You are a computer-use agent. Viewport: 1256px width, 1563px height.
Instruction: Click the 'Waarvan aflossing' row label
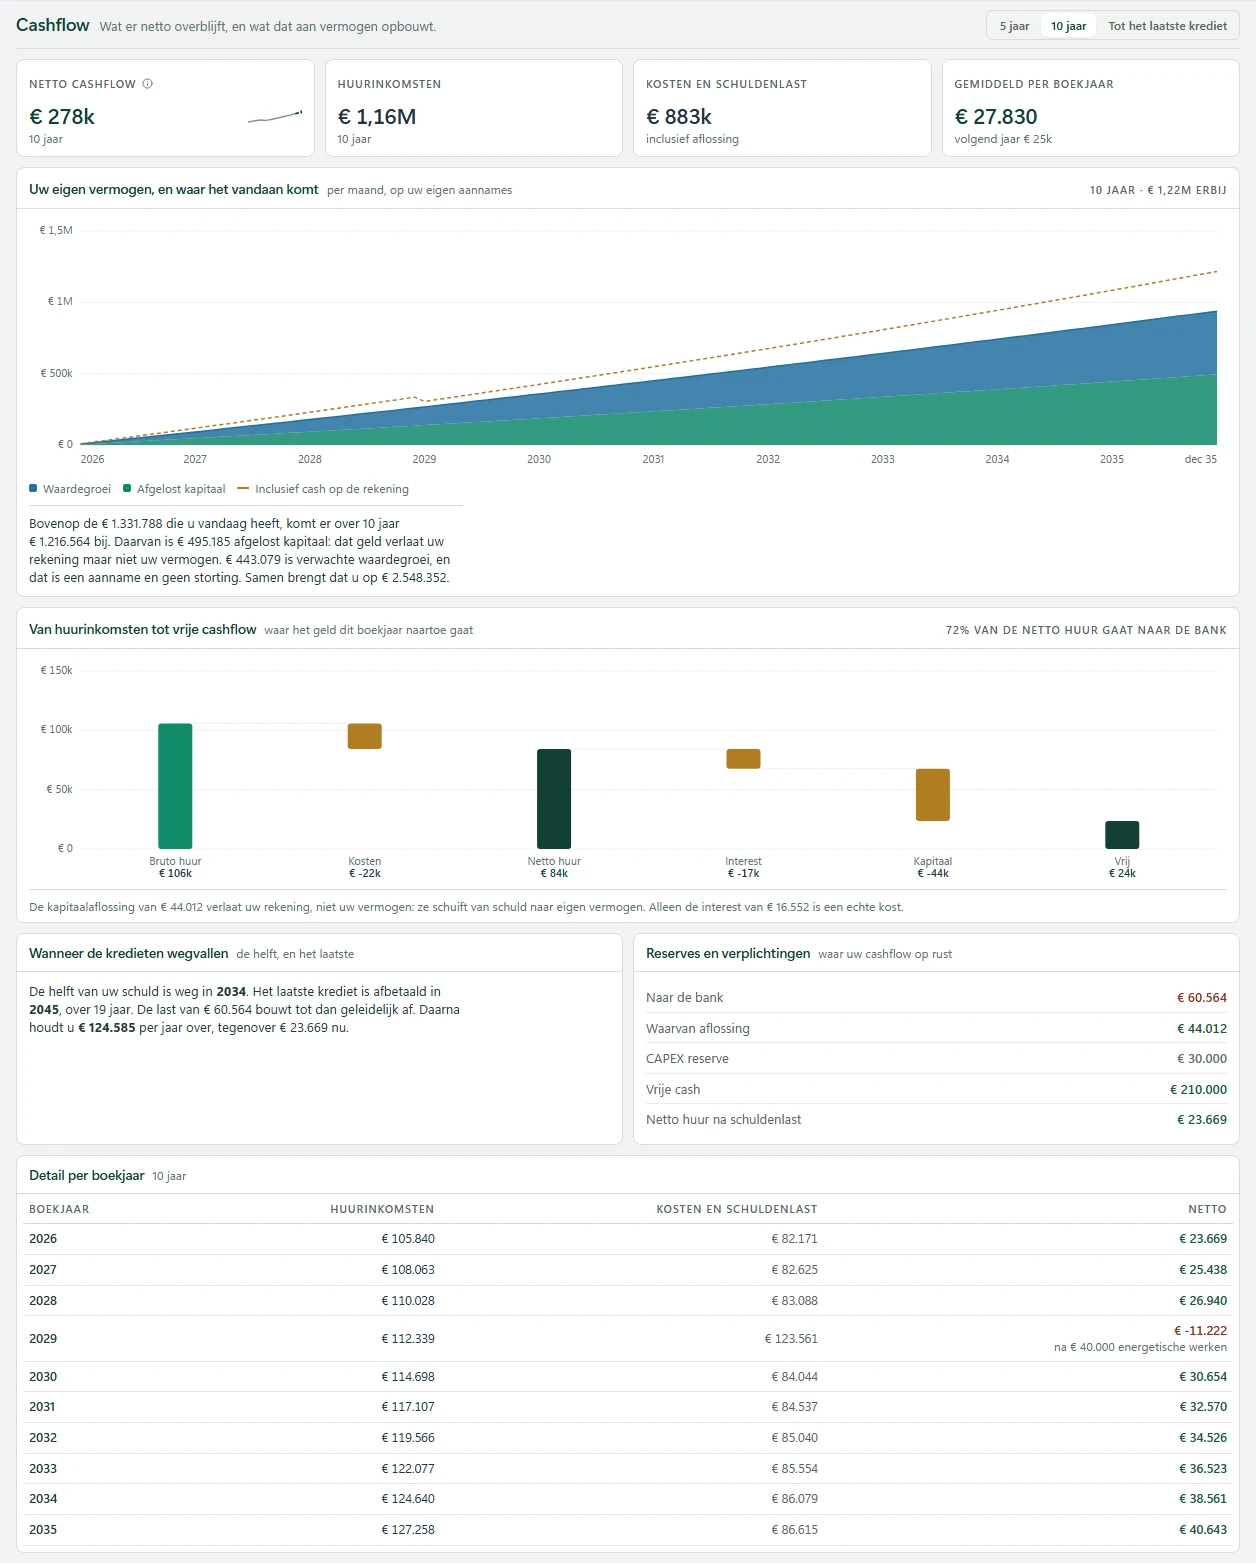click(698, 1028)
